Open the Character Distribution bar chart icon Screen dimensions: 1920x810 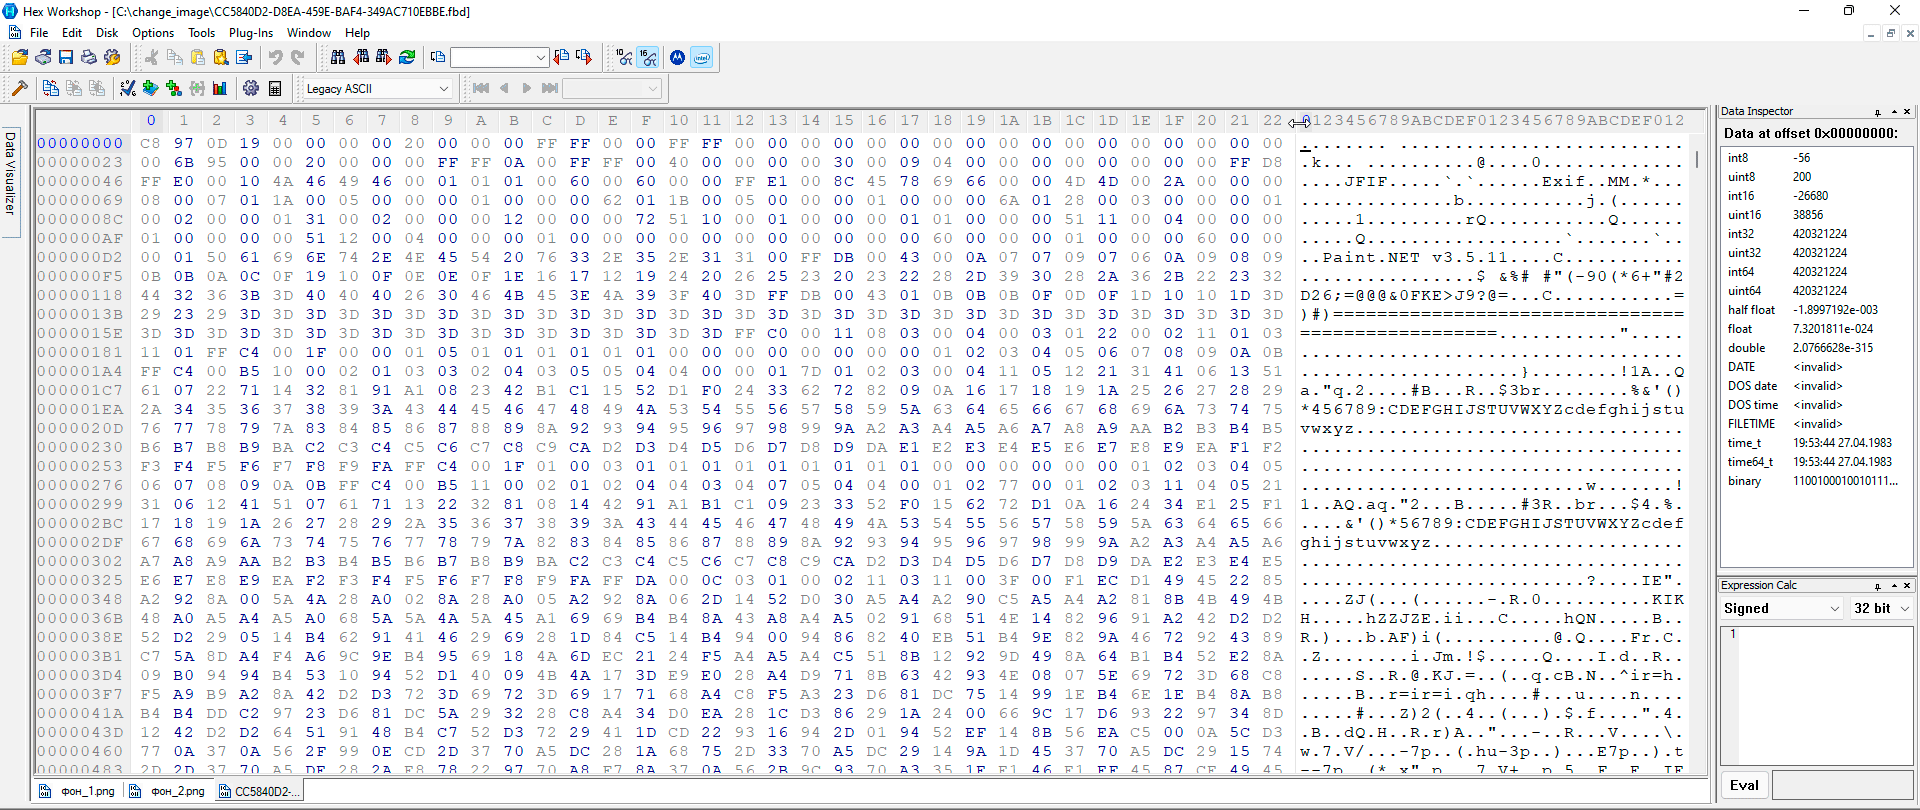tap(220, 89)
